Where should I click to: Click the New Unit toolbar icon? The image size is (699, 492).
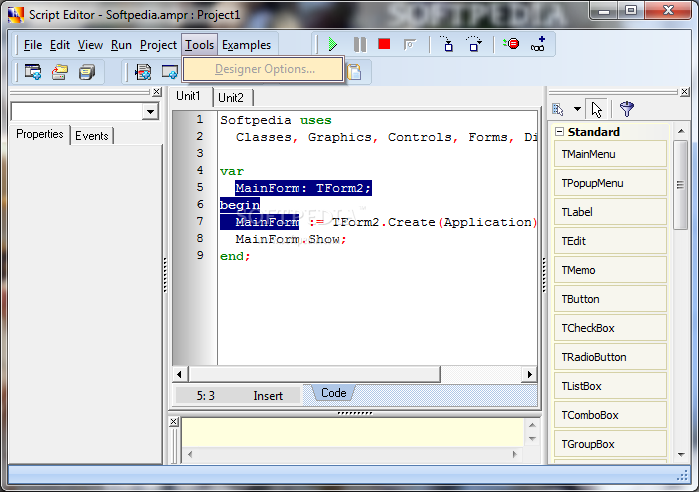[143, 72]
